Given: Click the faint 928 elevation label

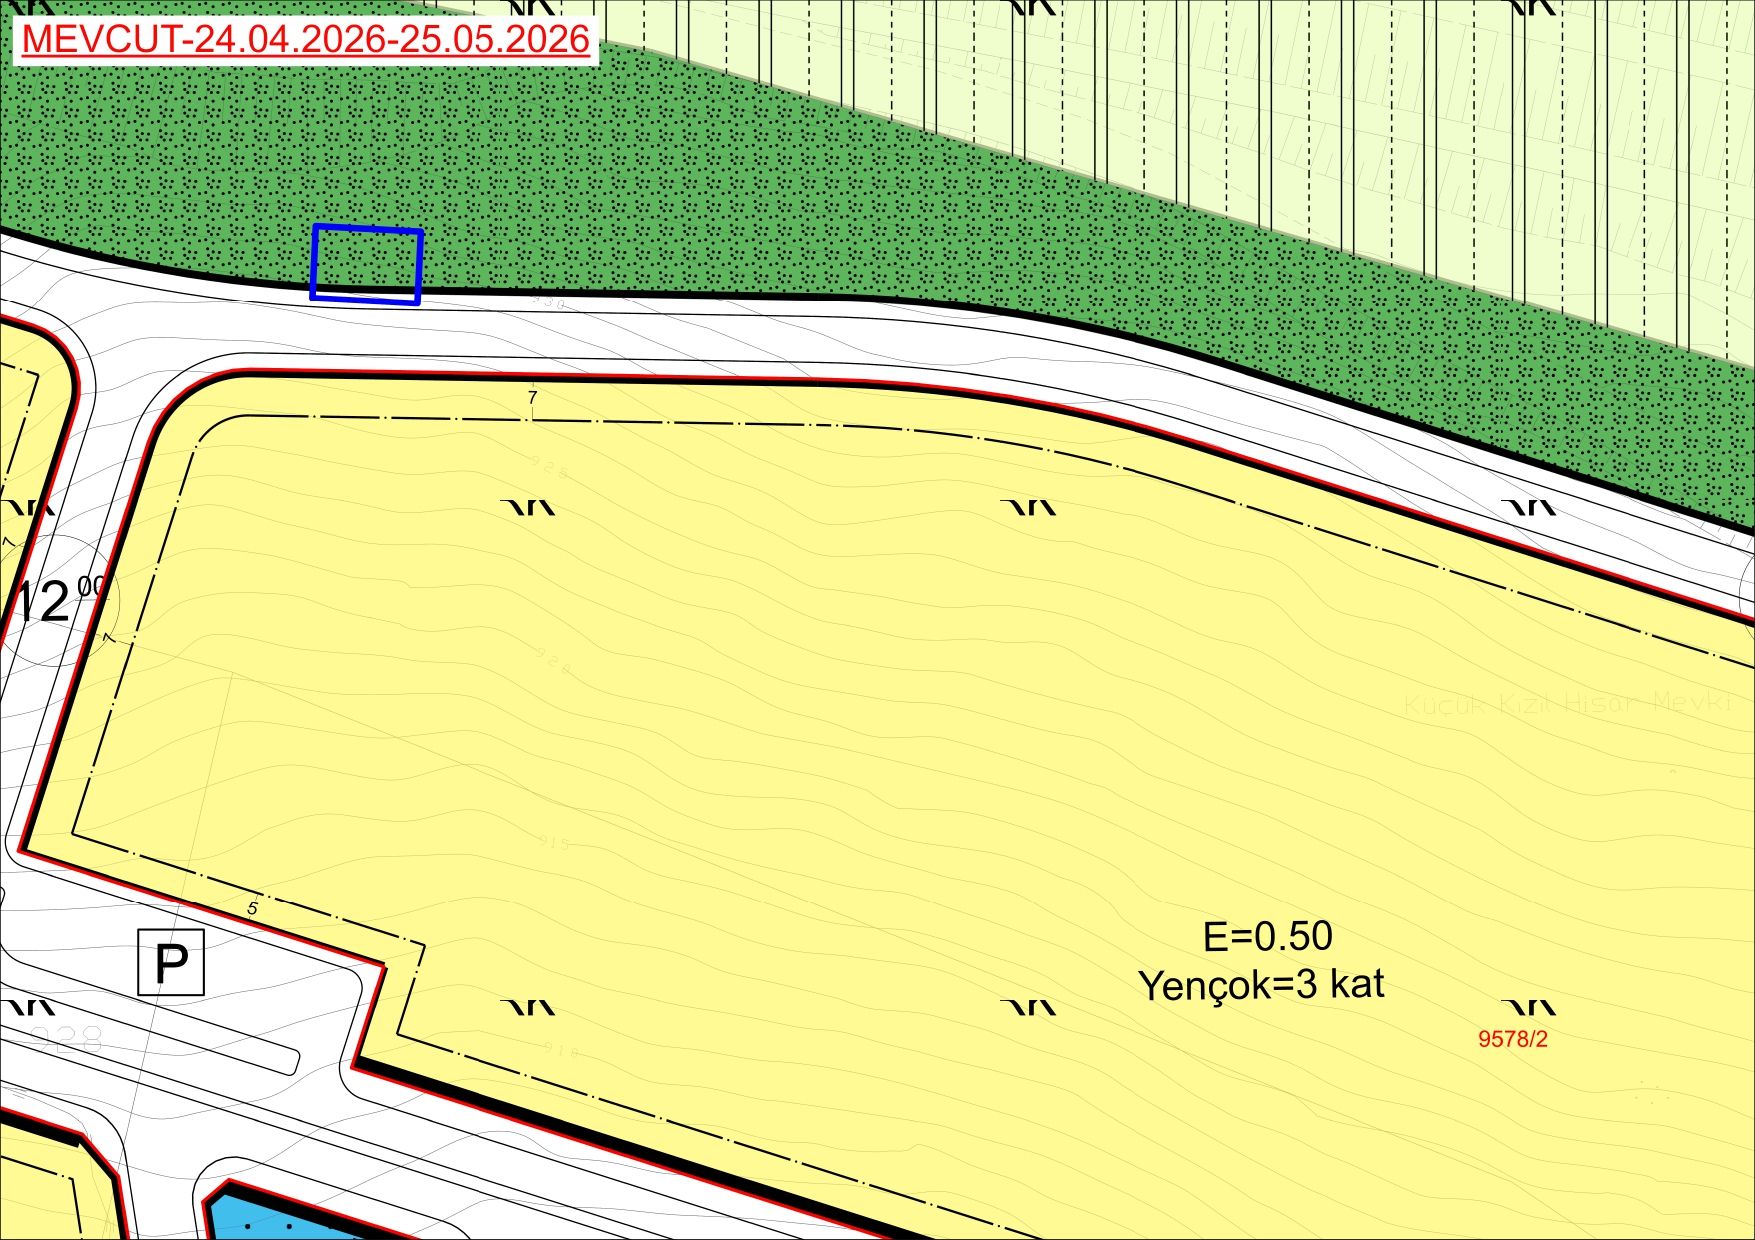Looking at the screenshot, I should [65, 1039].
